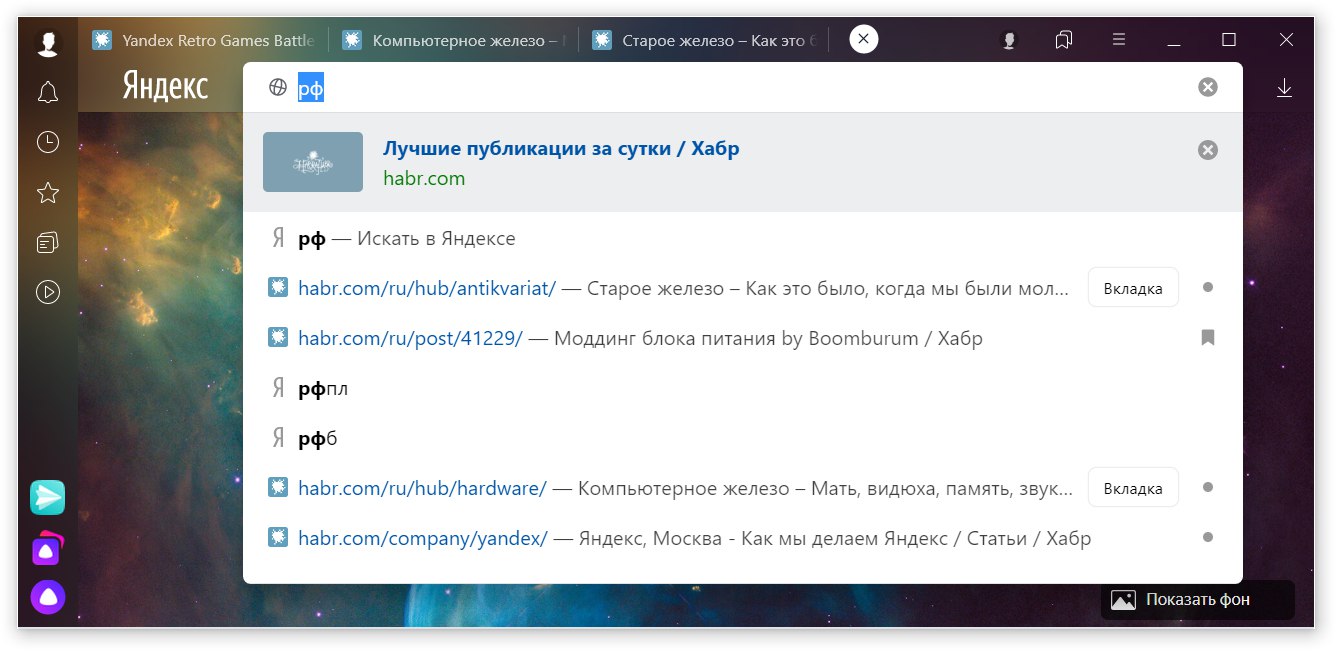The width and height of the screenshot is (1336, 651).
Task: Open browsing history clock icon
Action: [x=47, y=142]
